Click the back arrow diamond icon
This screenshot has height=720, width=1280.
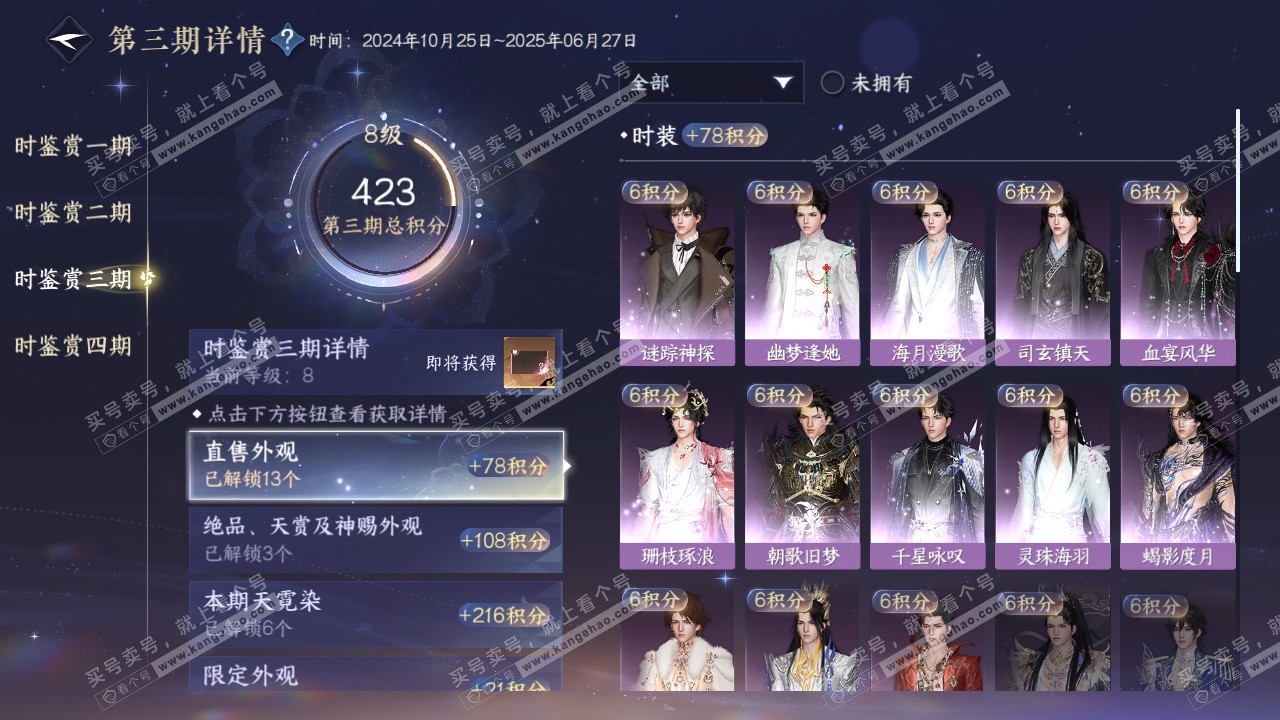pyautogui.click(x=69, y=40)
